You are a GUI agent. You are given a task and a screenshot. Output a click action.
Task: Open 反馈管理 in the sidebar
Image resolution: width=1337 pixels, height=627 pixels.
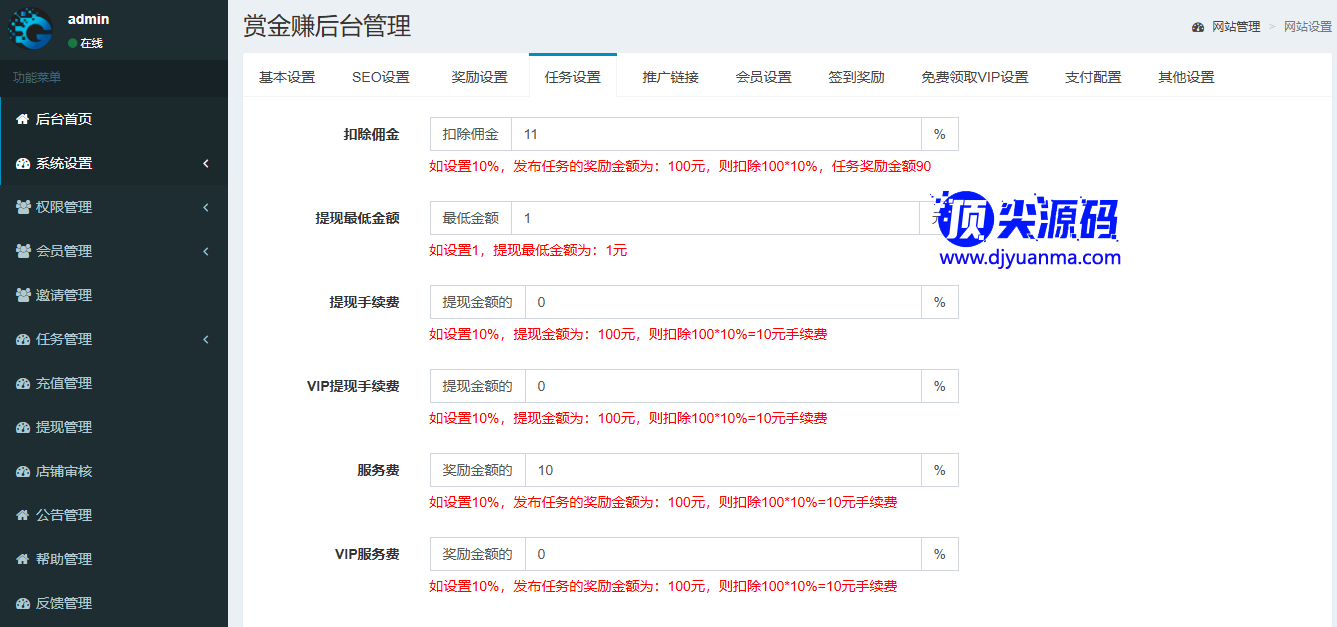pos(64,603)
